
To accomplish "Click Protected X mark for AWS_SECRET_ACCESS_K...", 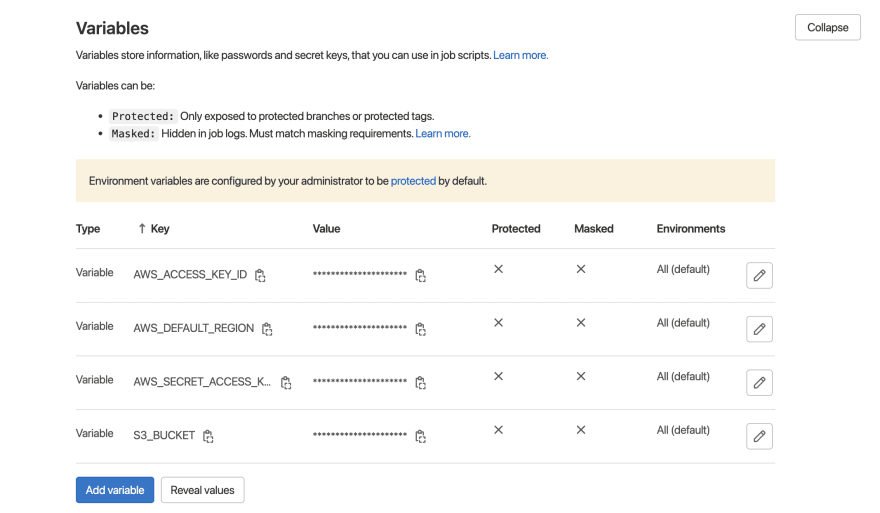I will click(498, 376).
